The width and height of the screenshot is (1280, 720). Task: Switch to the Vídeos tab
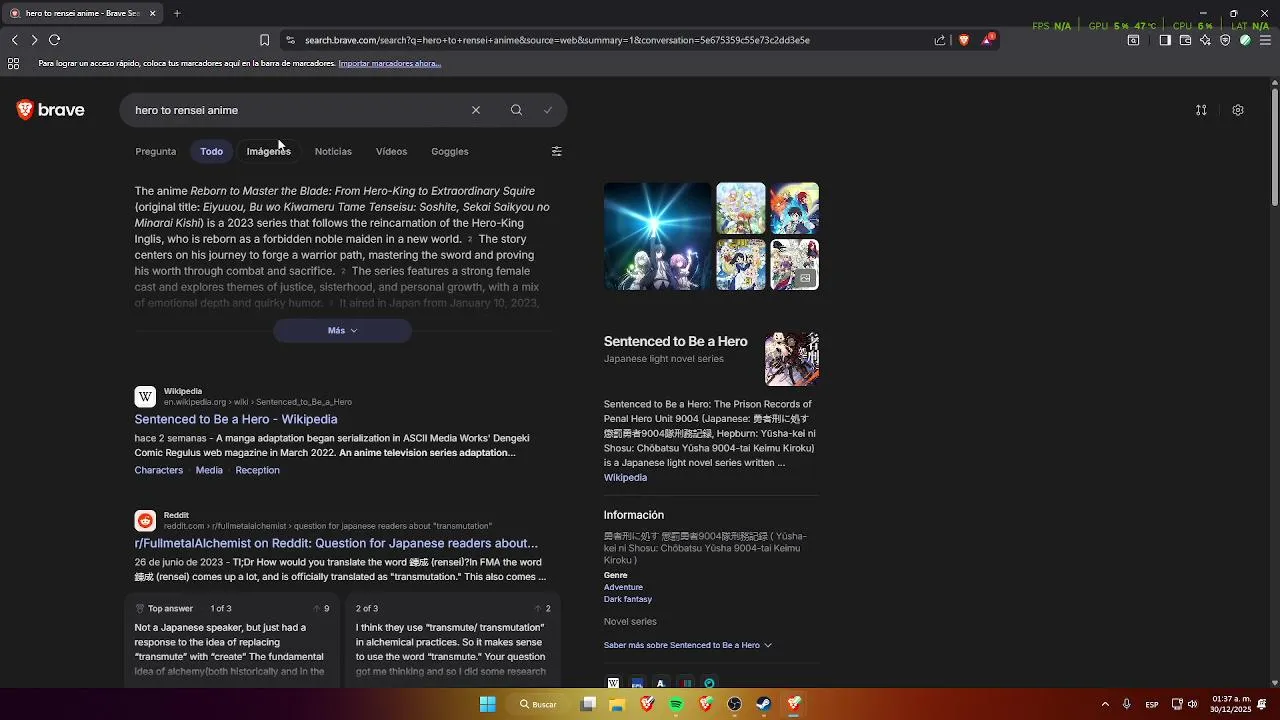pos(391,151)
